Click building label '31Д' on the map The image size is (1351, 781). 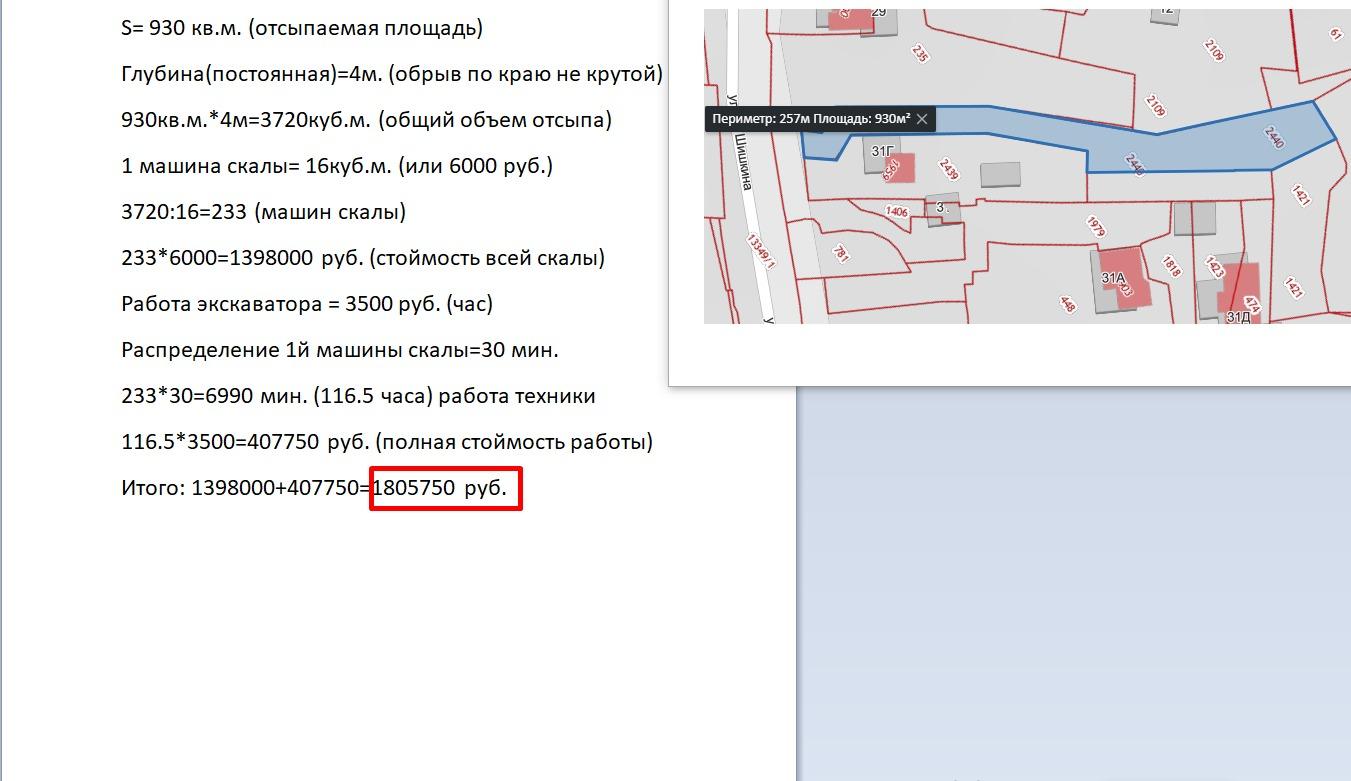[1238, 316]
